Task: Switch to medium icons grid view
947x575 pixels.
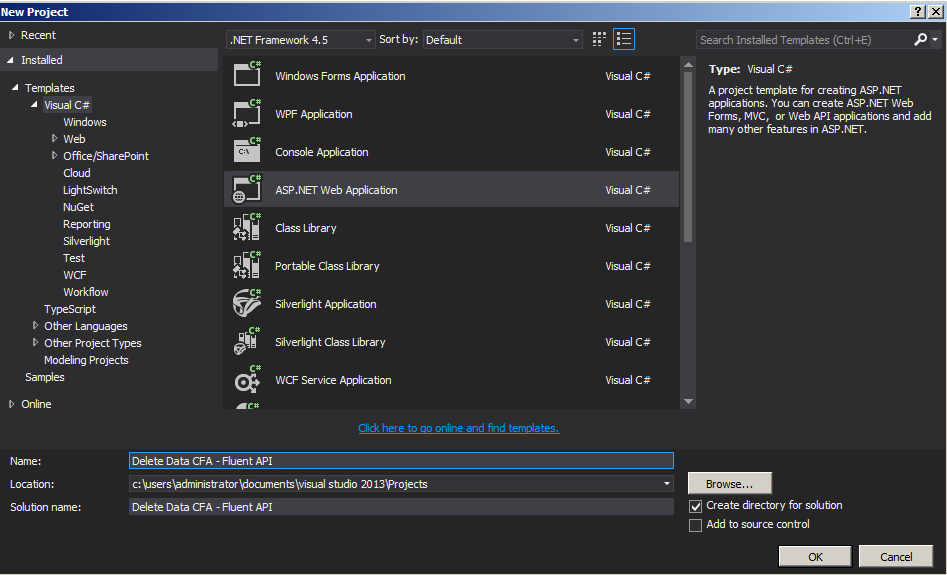Action: click(599, 40)
